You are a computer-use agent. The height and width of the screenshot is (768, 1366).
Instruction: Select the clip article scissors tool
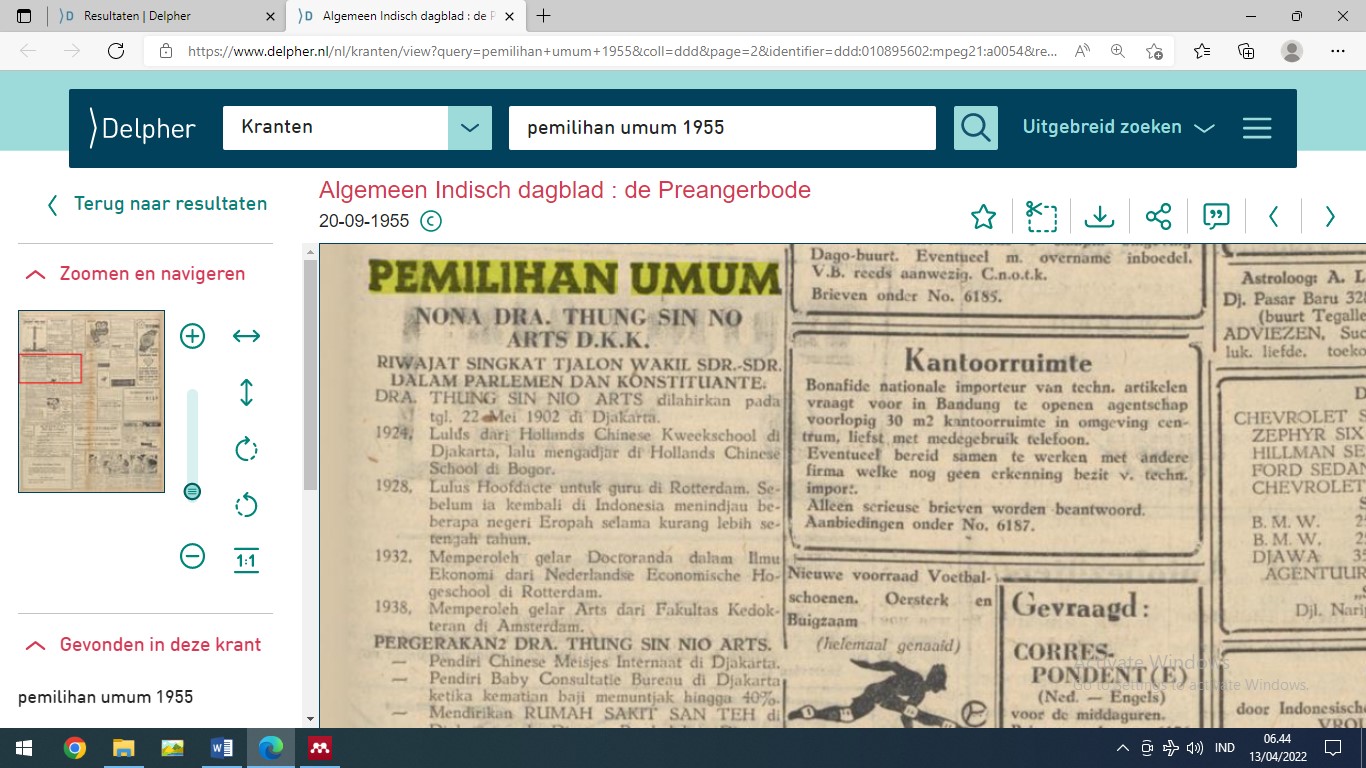click(x=1041, y=216)
